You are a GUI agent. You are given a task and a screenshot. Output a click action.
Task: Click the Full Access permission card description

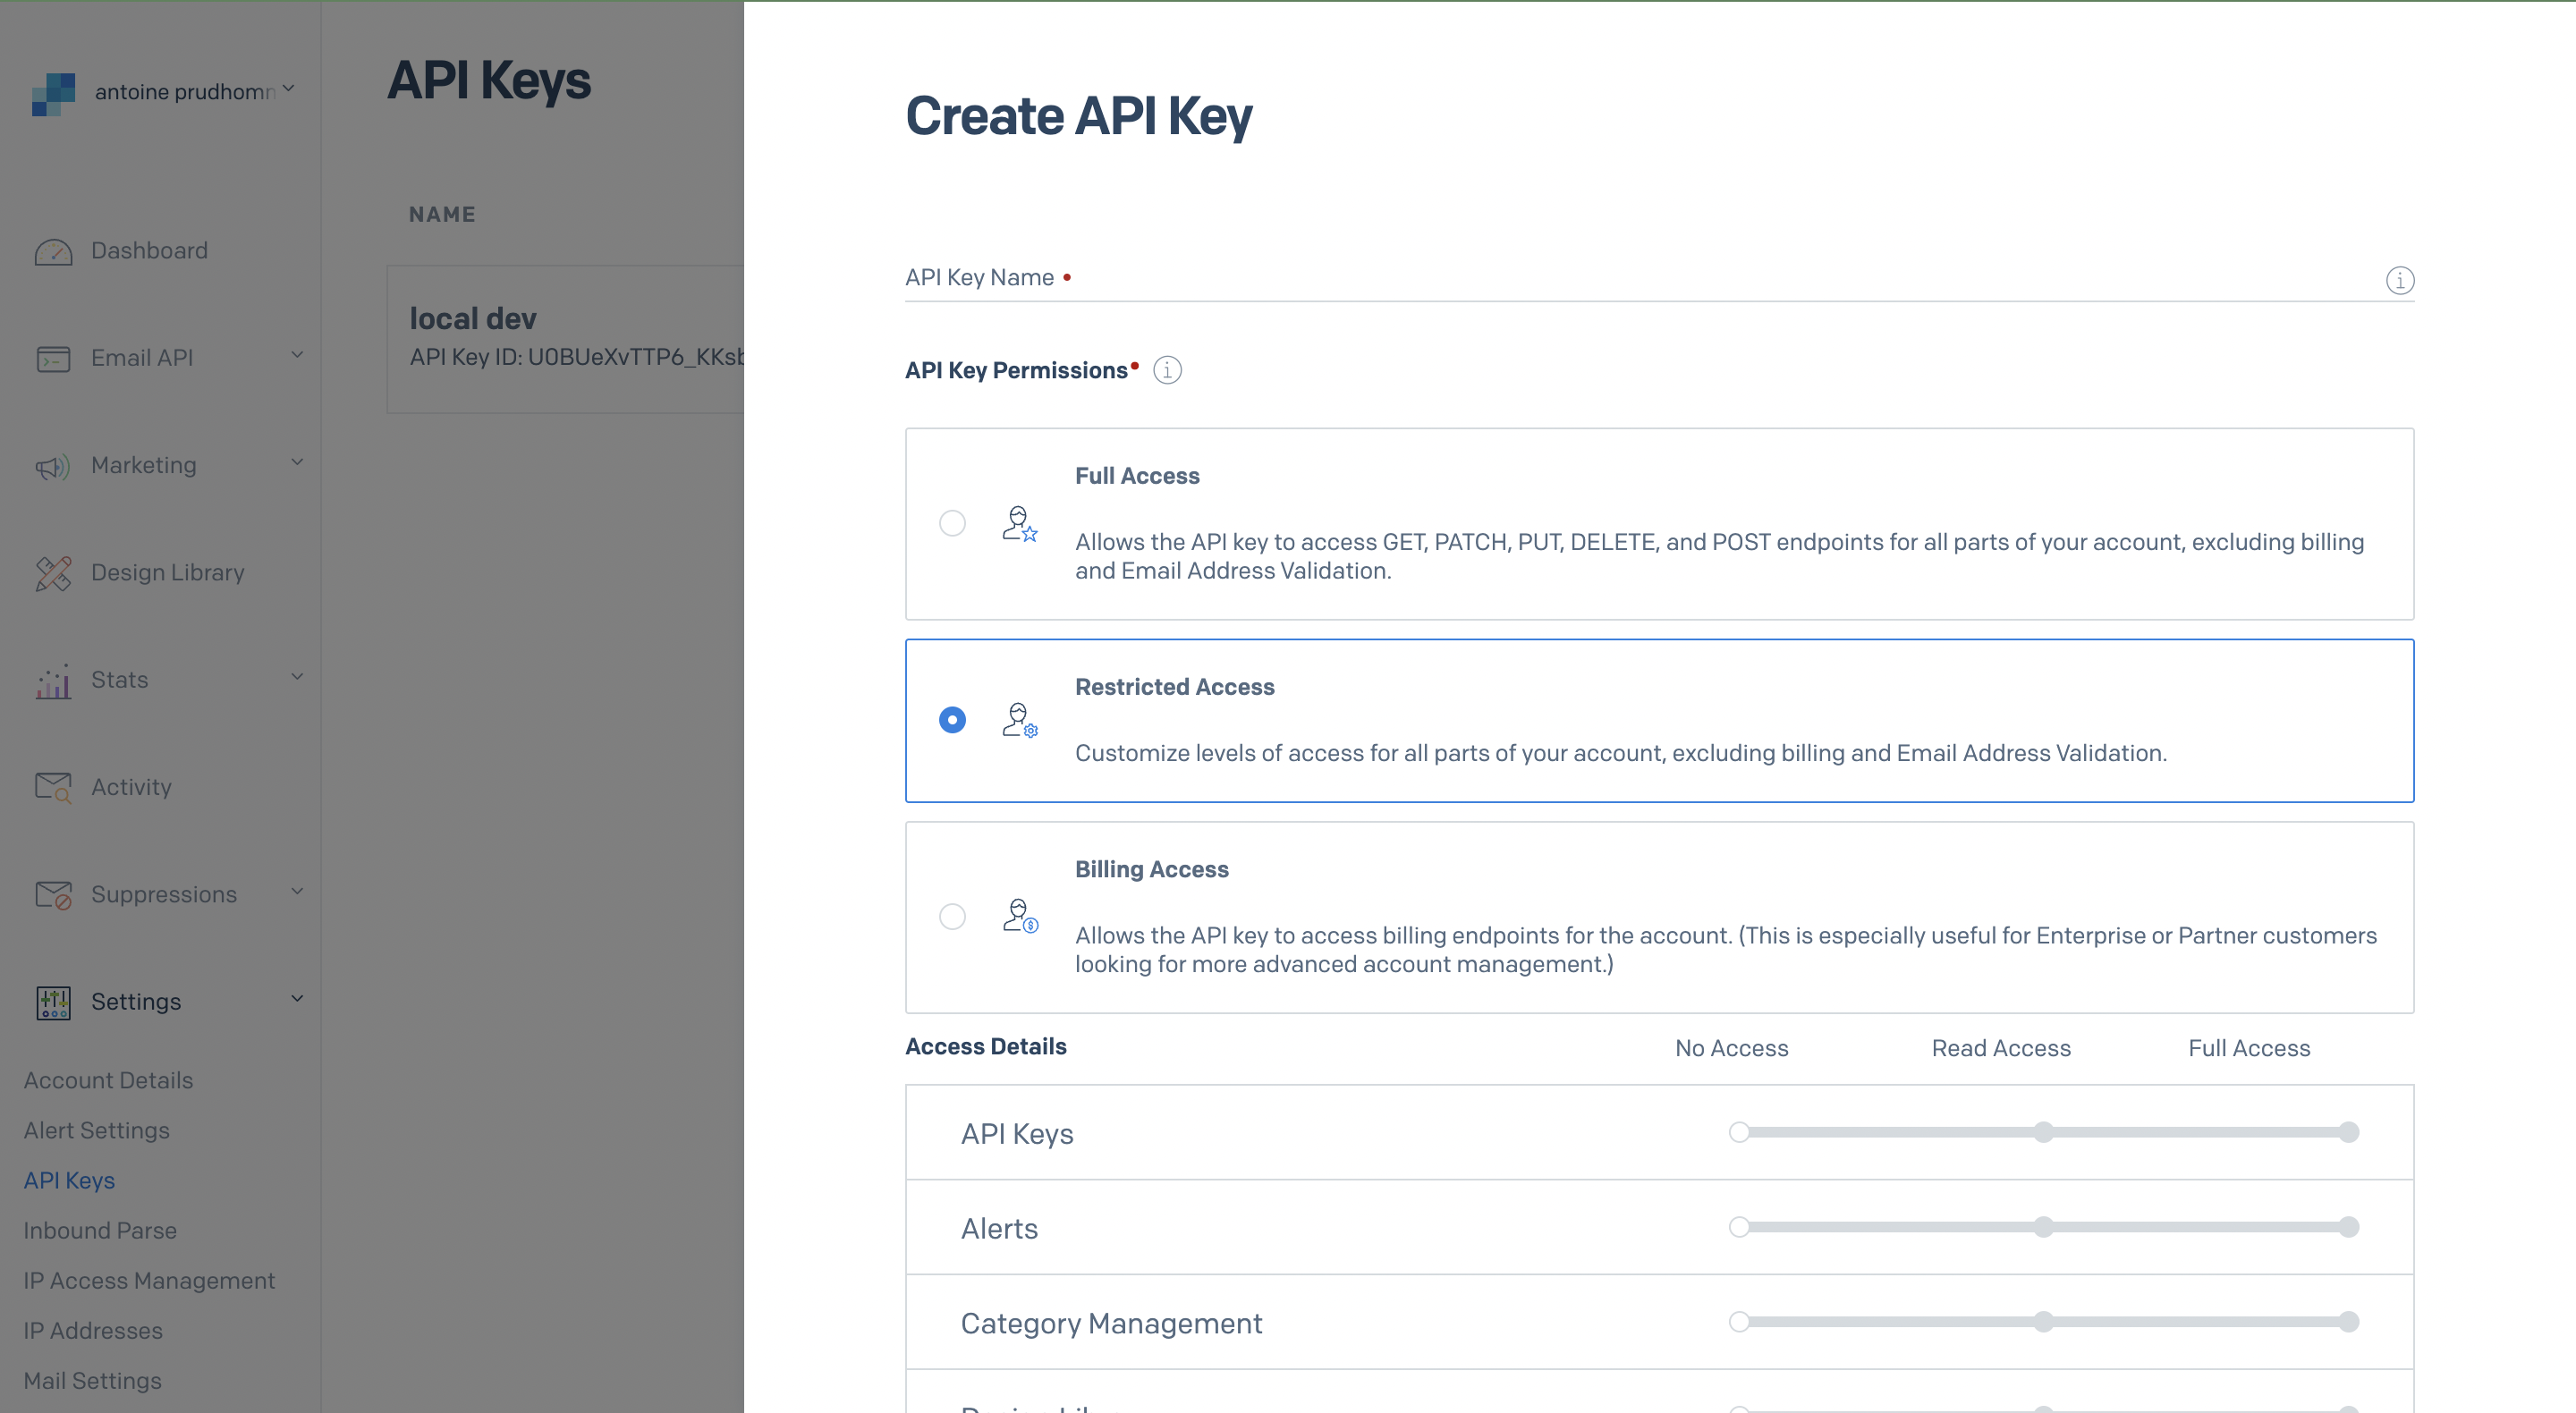pyautogui.click(x=1719, y=557)
